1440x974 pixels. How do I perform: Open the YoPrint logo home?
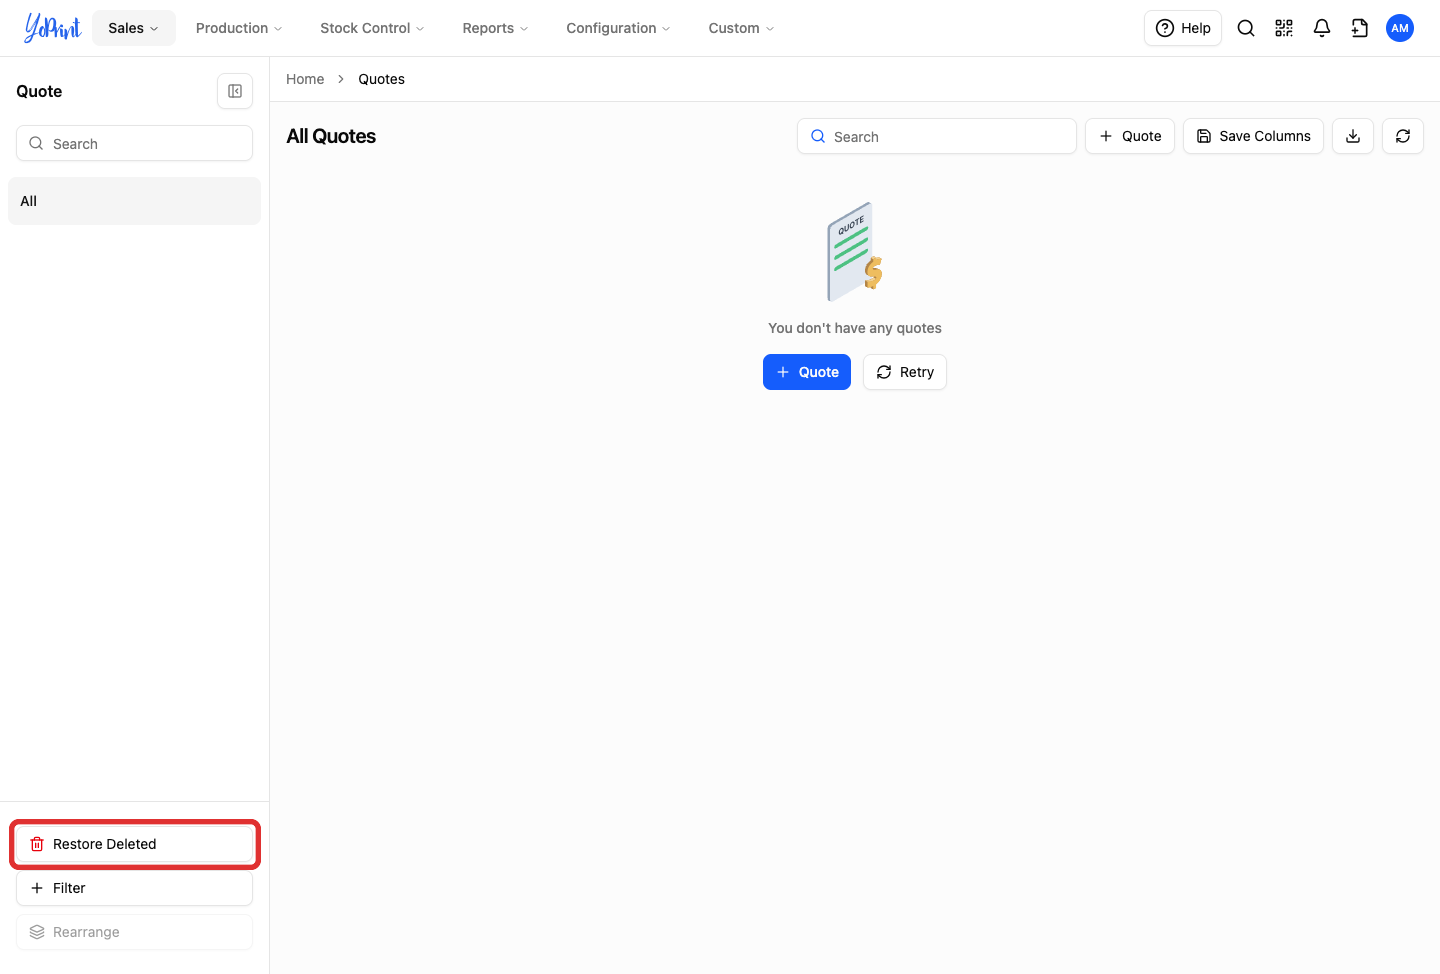click(52, 28)
